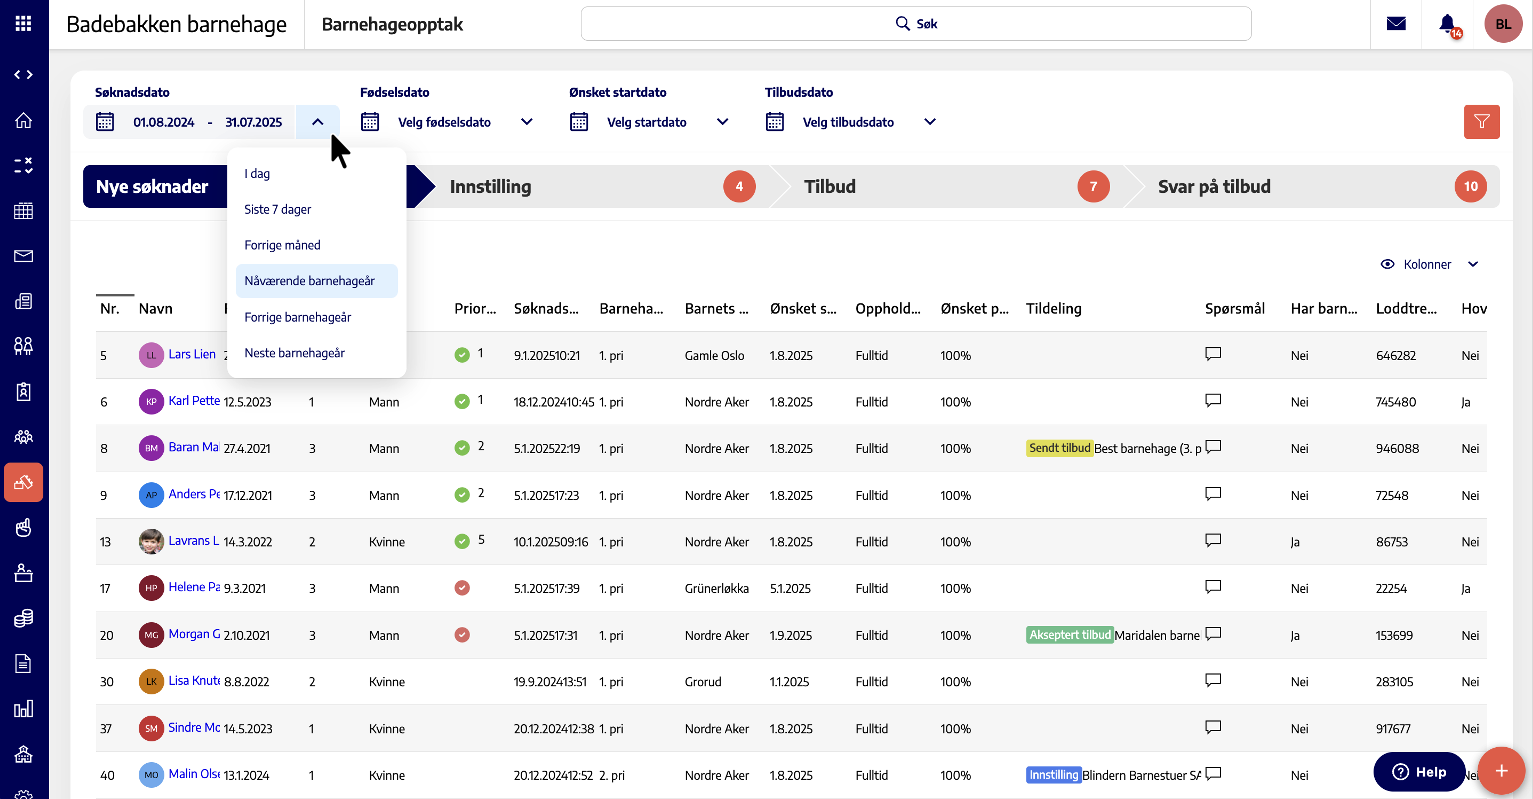Click the red plus floating button

click(x=1501, y=770)
